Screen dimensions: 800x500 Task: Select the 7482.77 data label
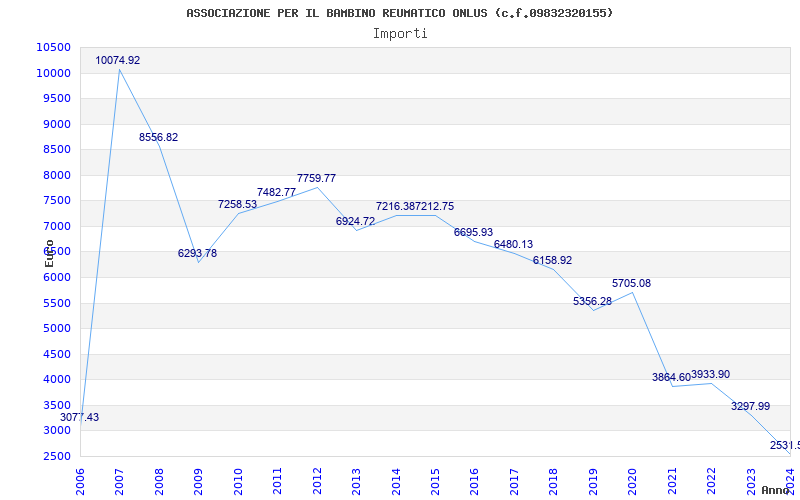click(277, 192)
